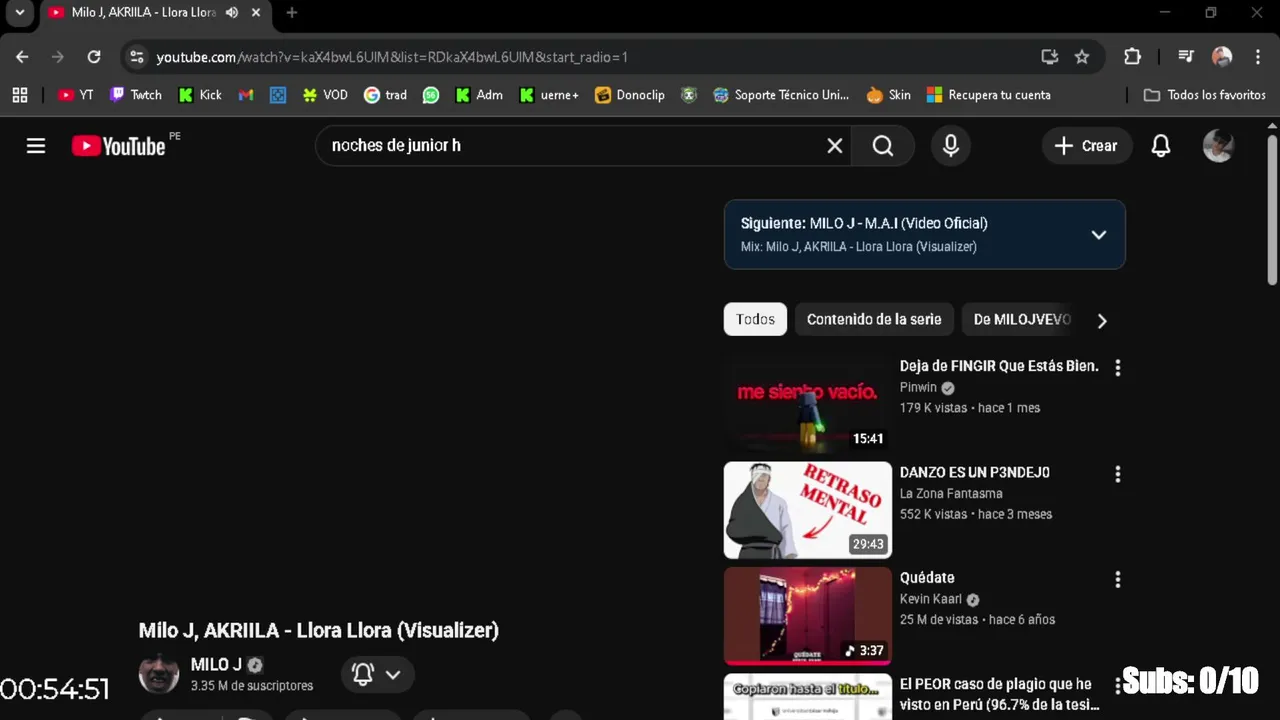Image resolution: width=1280 pixels, height=720 pixels.
Task: Close the Milo J YouTube tab
Action: tap(256, 13)
